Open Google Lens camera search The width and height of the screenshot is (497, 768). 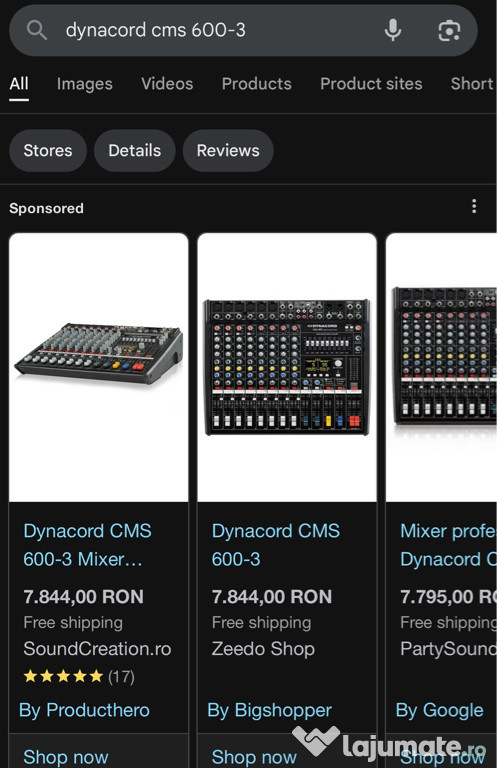point(449,31)
